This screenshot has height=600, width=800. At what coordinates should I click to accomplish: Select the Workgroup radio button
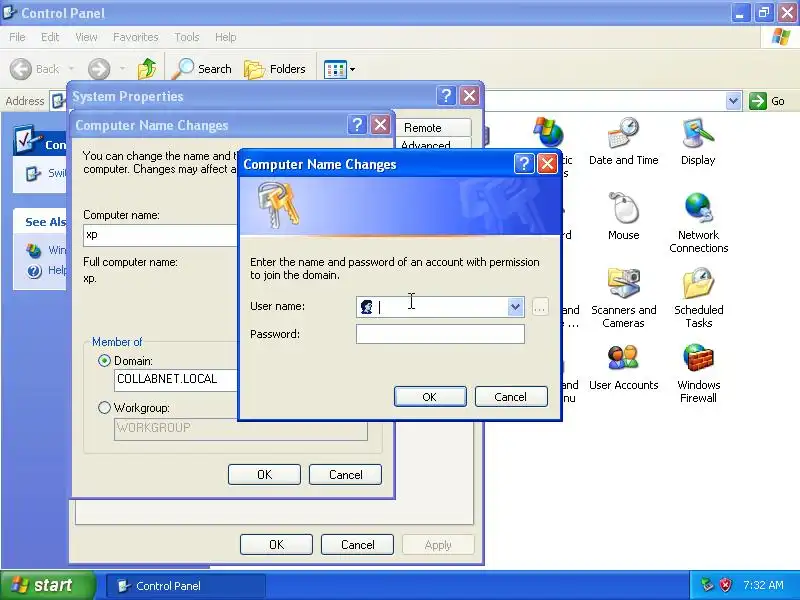(x=104, y=408)
